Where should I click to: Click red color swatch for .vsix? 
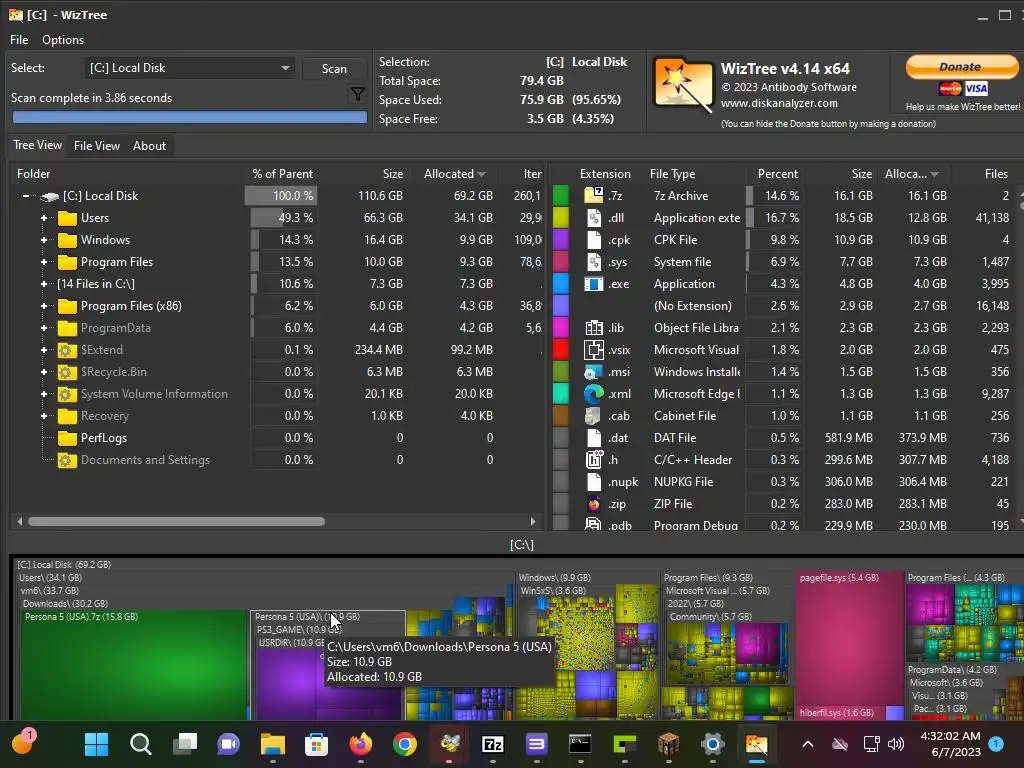pyautogui.click(x=560, y=349)
